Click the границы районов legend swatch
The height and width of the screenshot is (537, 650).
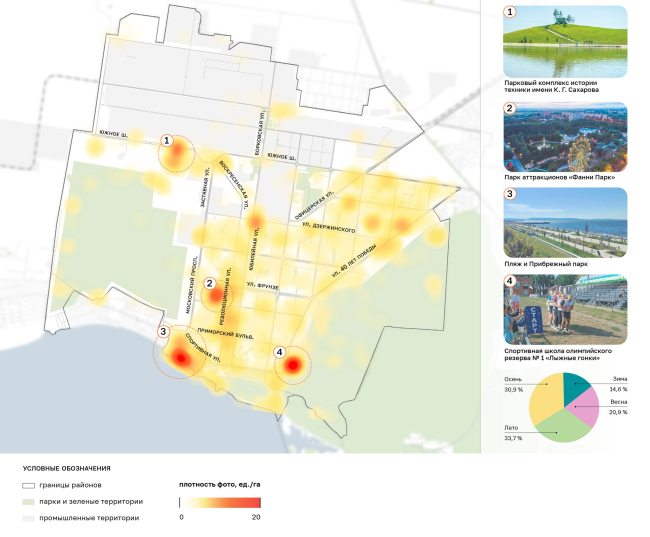click(x=26, y=485)
